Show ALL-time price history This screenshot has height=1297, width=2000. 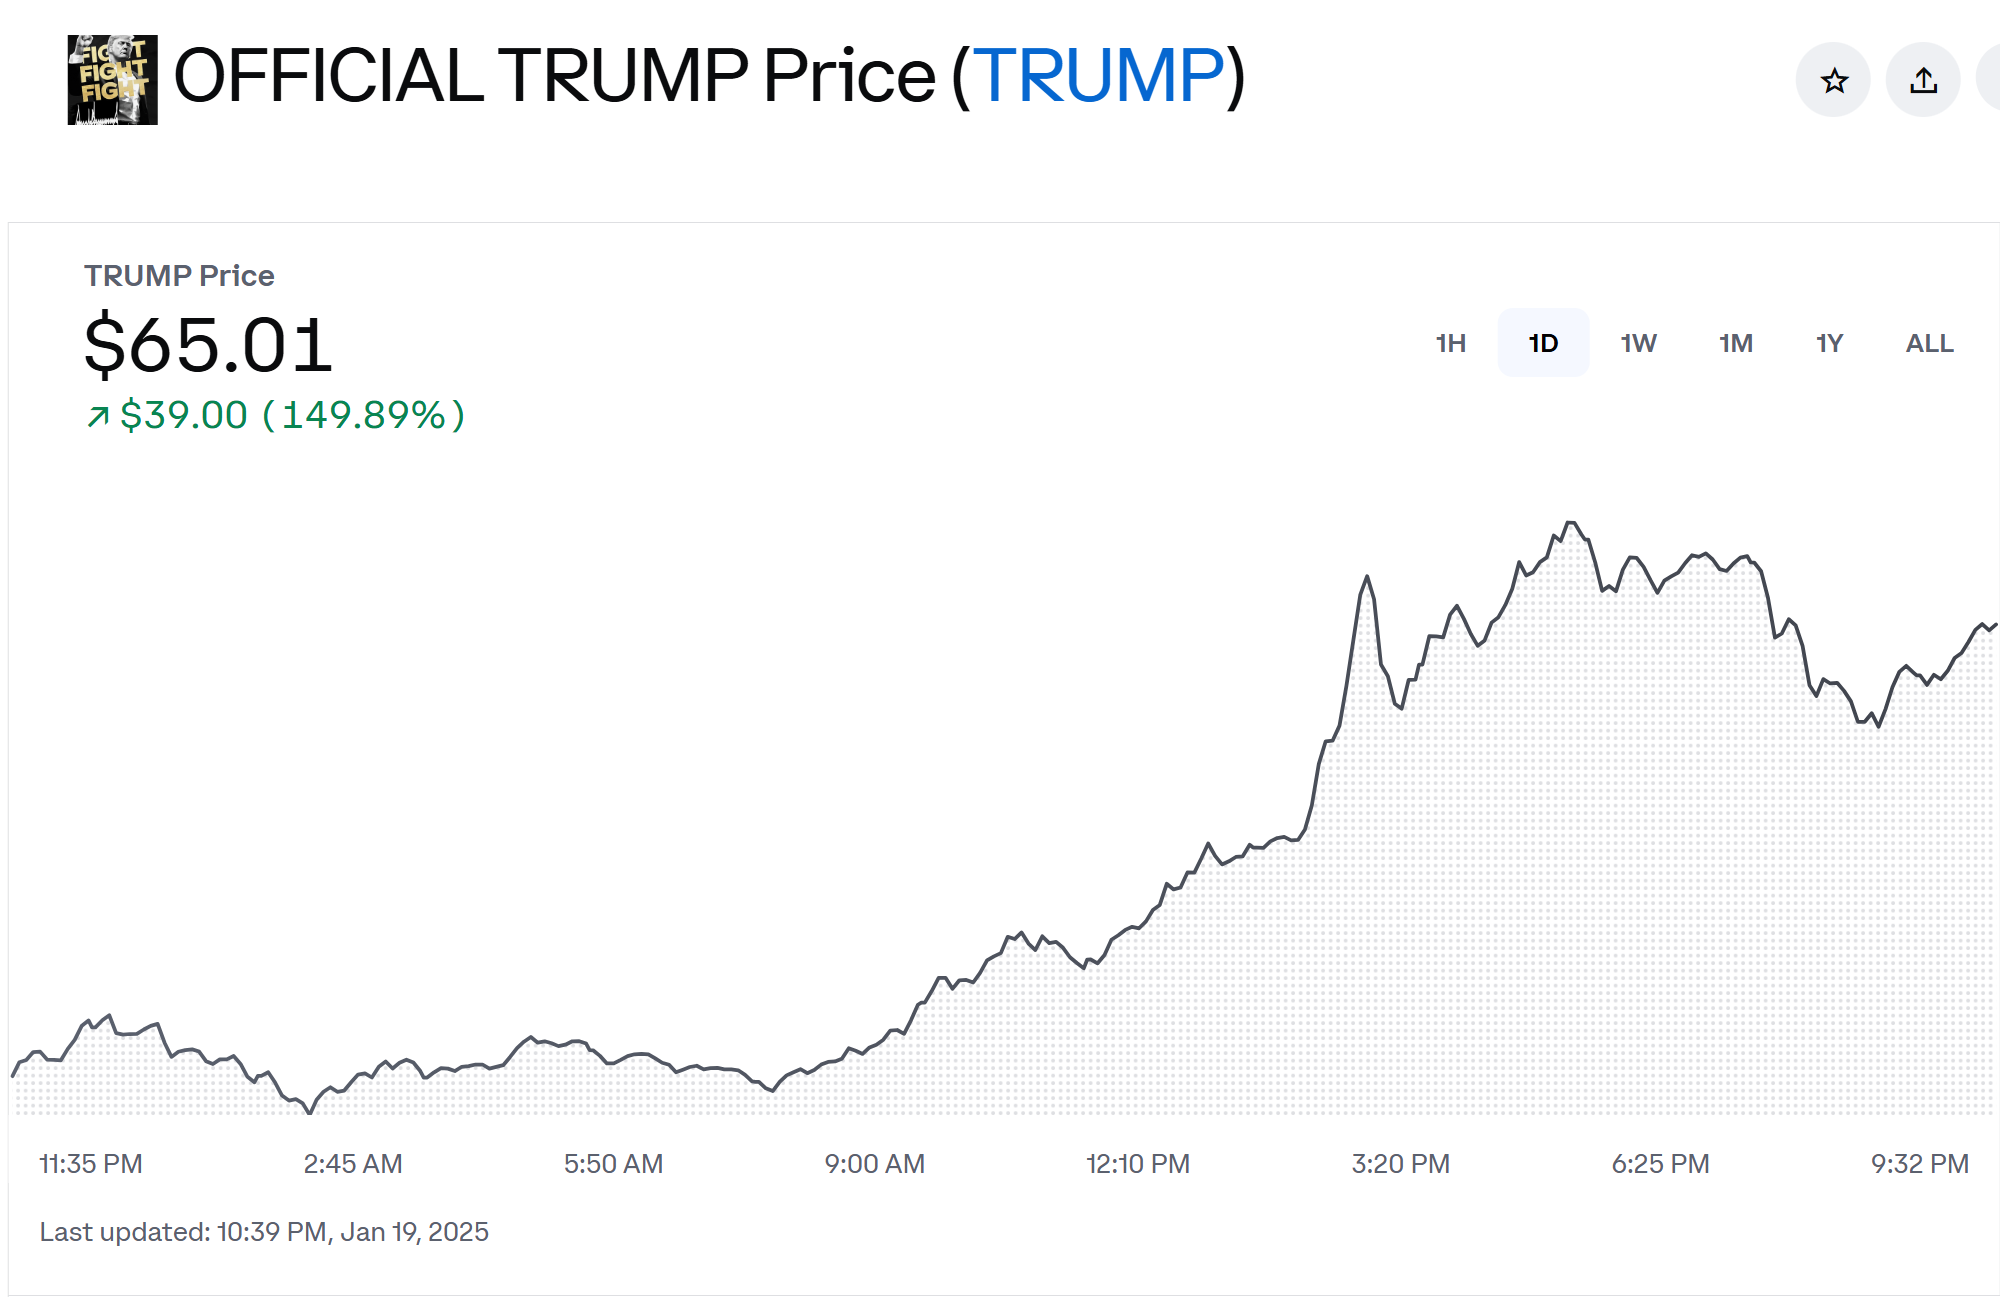1929,343
